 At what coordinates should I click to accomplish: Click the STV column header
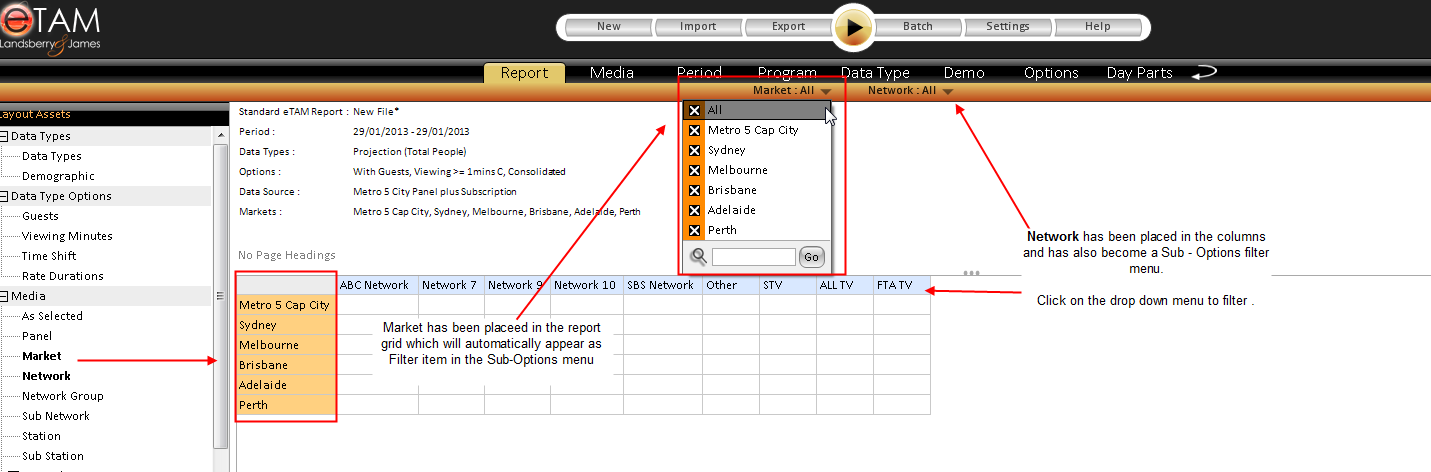(x=788, y=285)
